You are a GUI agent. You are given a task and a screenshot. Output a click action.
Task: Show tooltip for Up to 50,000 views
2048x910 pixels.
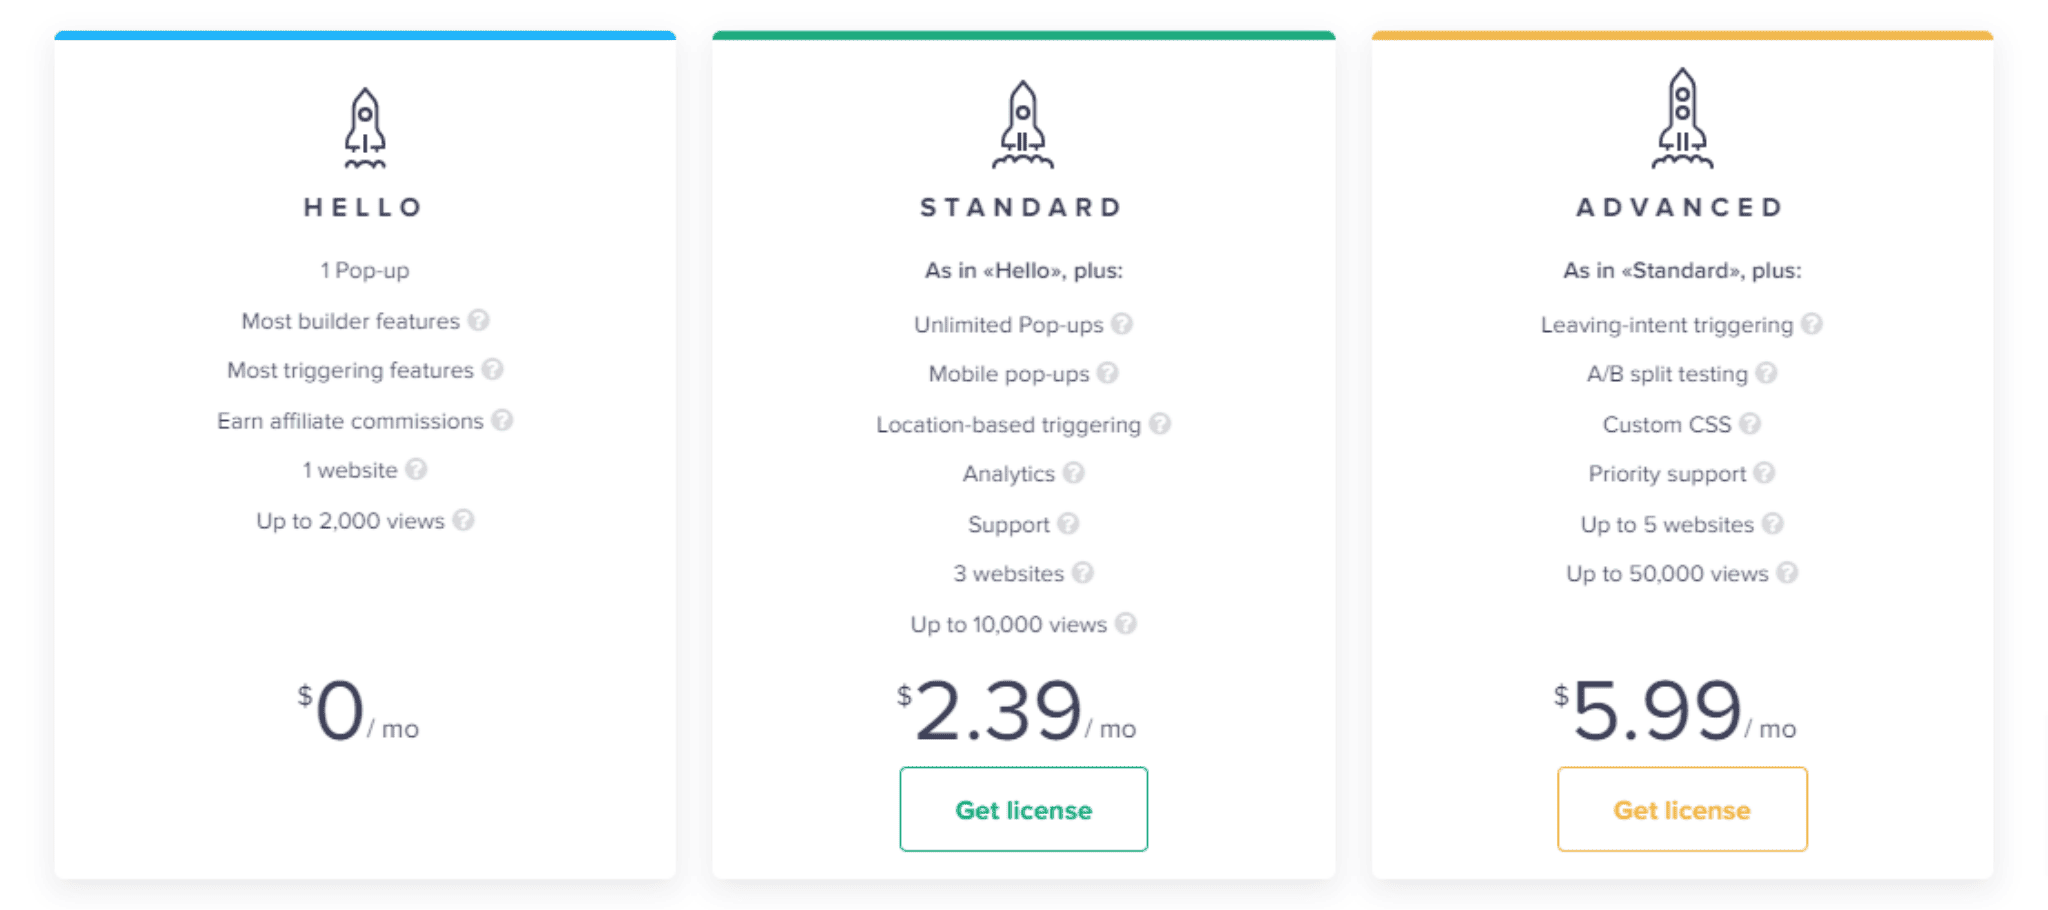click(1787, 573)
